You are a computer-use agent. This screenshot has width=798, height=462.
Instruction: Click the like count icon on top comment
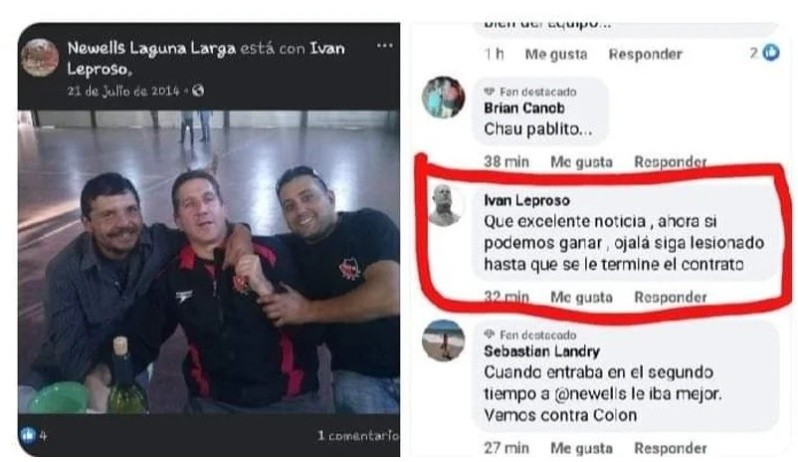click(x=772, y=52)
